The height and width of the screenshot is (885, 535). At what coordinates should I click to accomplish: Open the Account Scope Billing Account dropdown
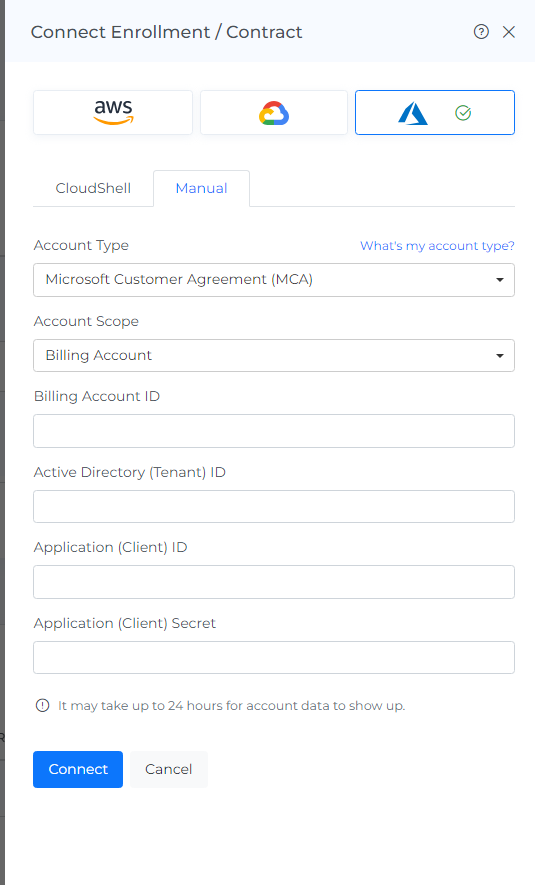pos(274,356)
